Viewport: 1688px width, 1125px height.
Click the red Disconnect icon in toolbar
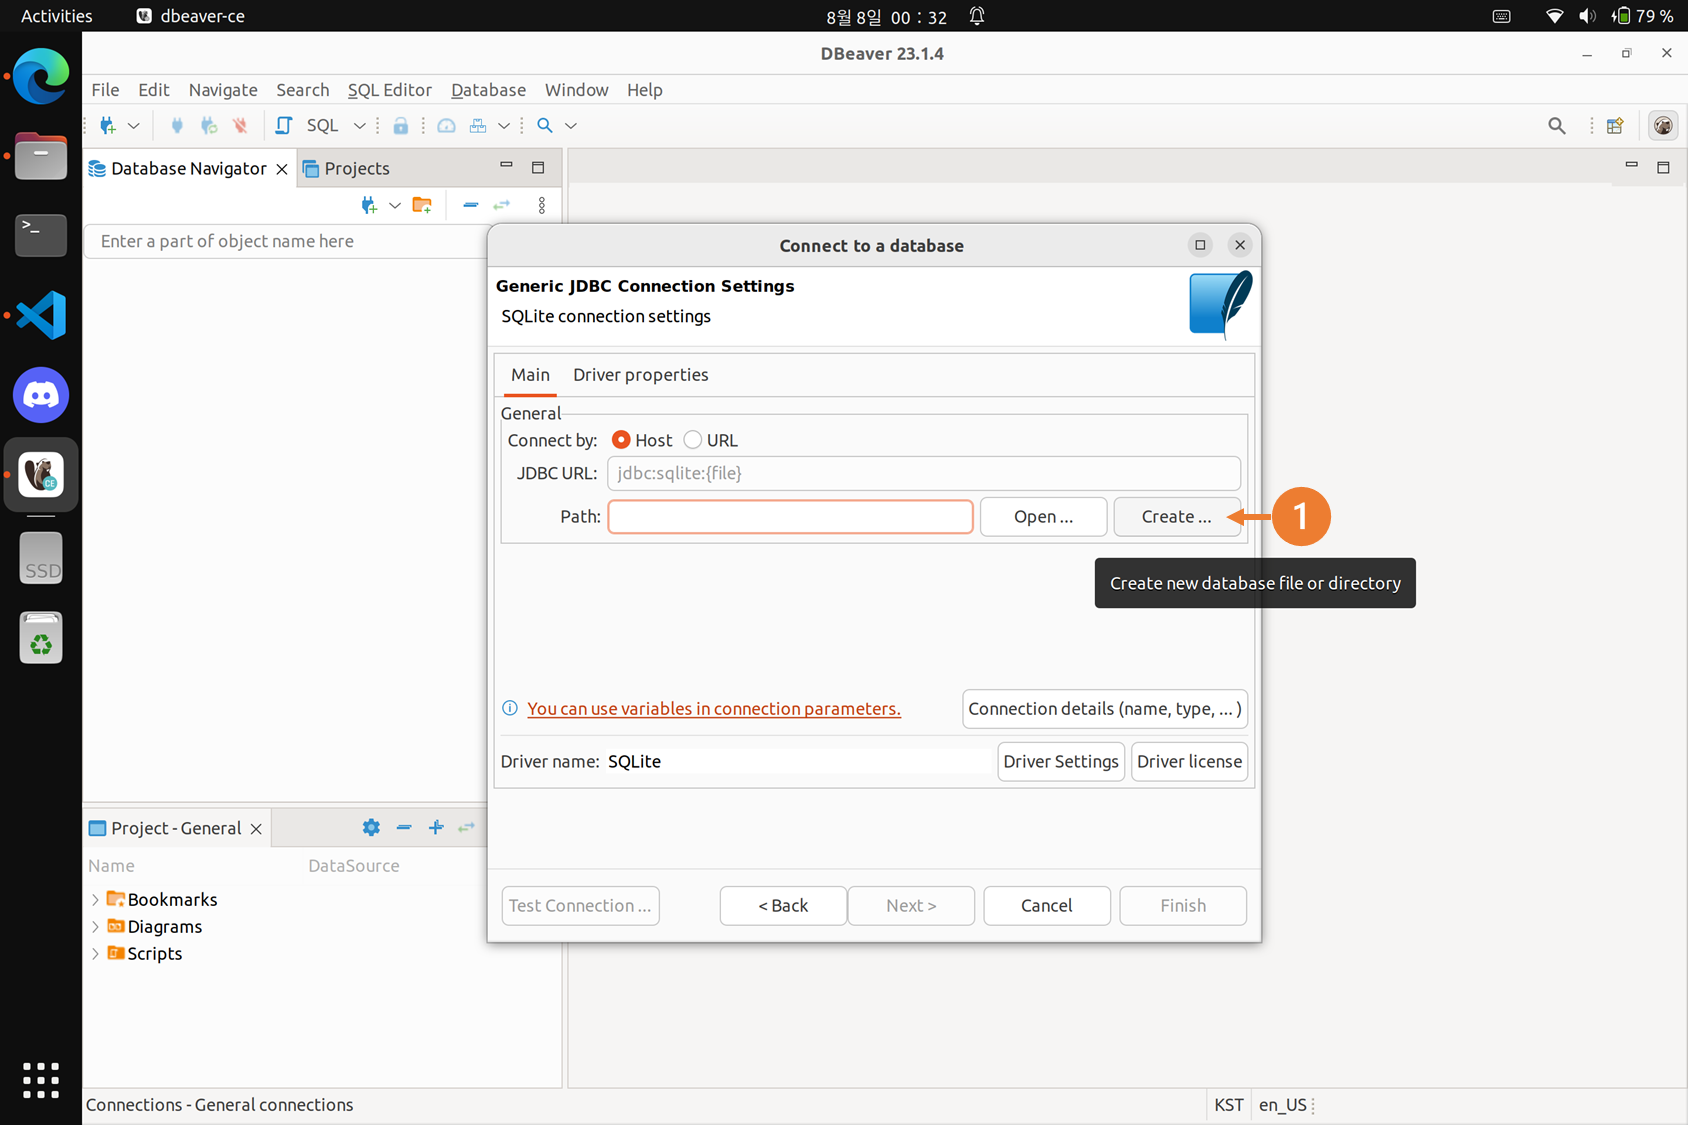click(240, 126)
